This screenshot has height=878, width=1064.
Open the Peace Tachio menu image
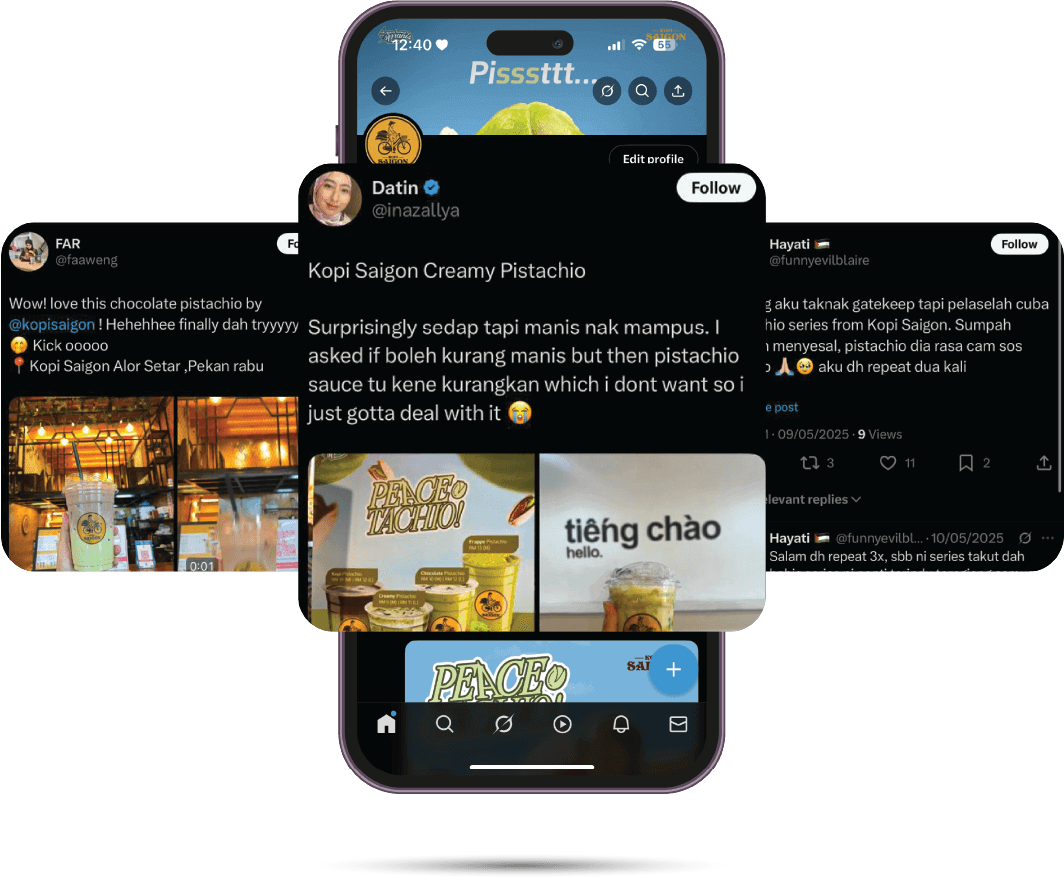coord(421,543)
